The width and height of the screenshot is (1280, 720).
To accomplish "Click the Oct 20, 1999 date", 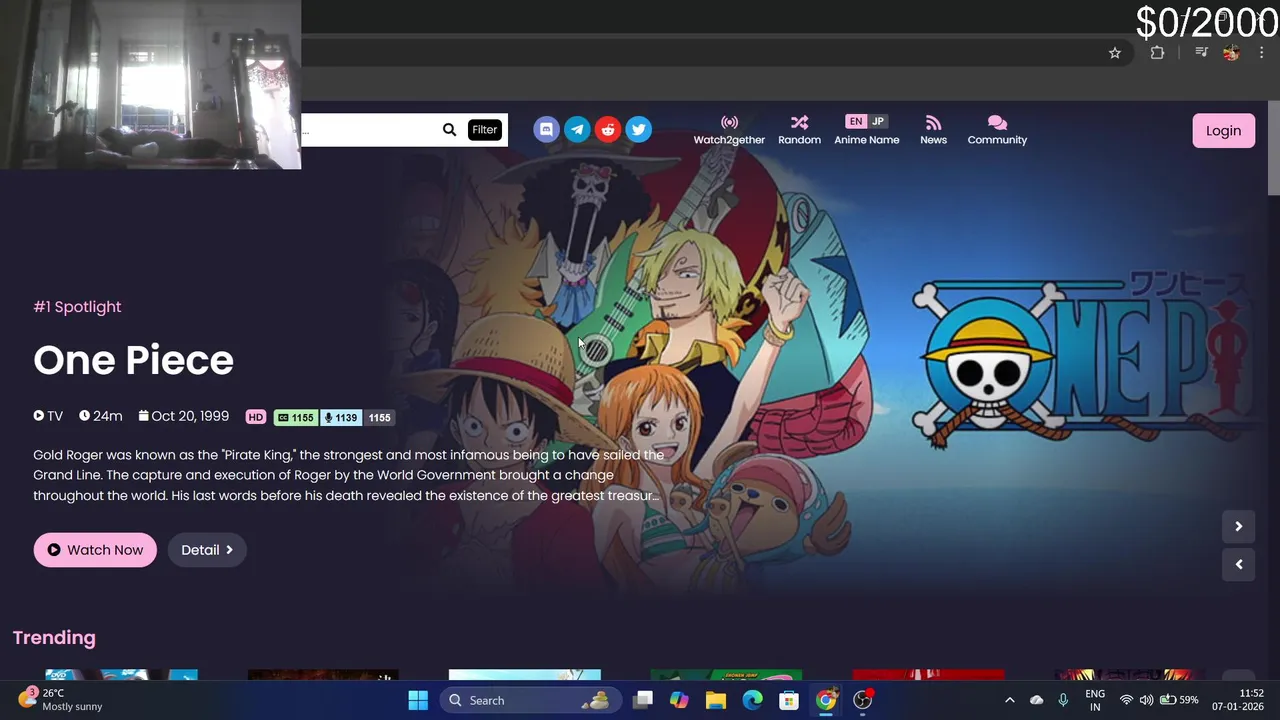I will tap(184, 416).
